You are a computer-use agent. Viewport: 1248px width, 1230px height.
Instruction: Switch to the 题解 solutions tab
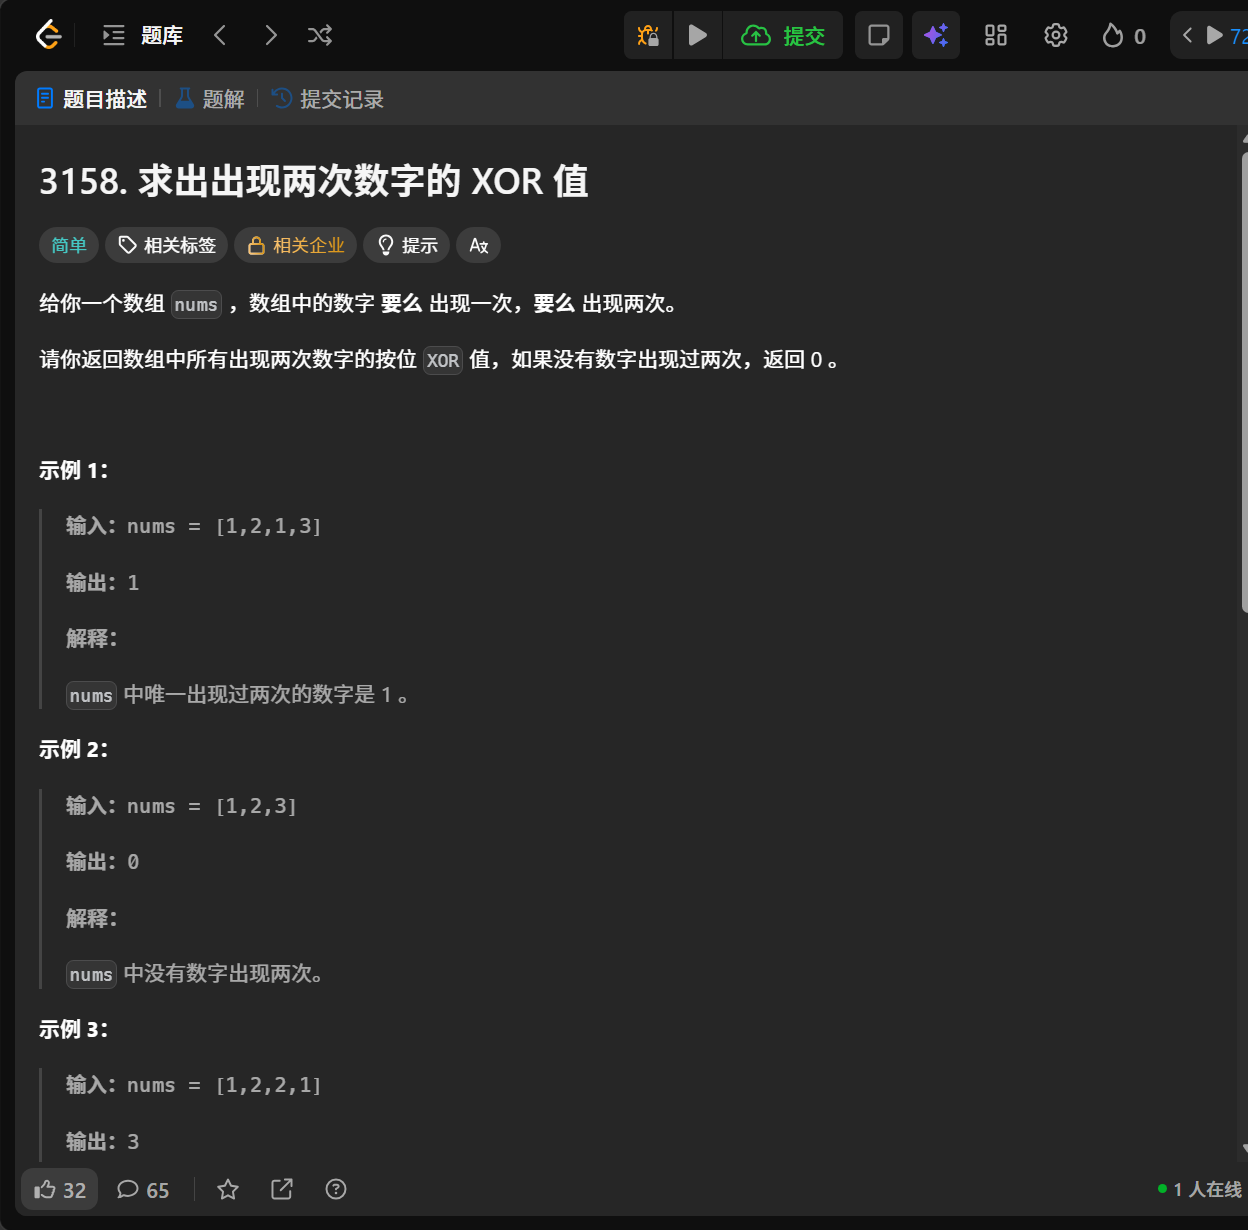click(x=210, y=99)
